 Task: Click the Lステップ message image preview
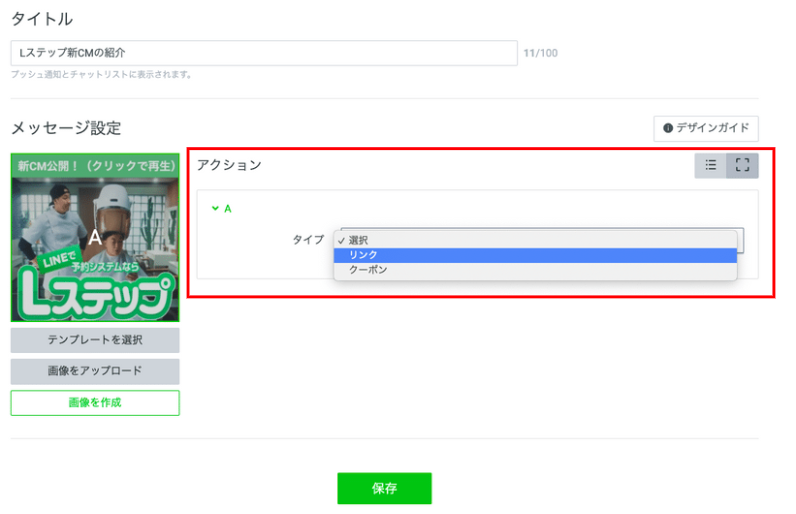click(95, 237)
